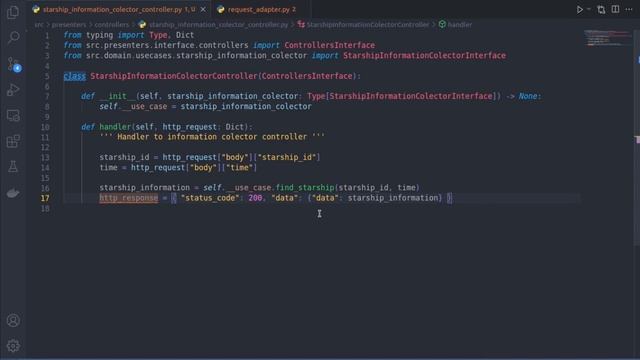Click Dict in typing import line
The height and width of the screenshot is (360, 640).
pyautogui.click(x=185, y=35)
